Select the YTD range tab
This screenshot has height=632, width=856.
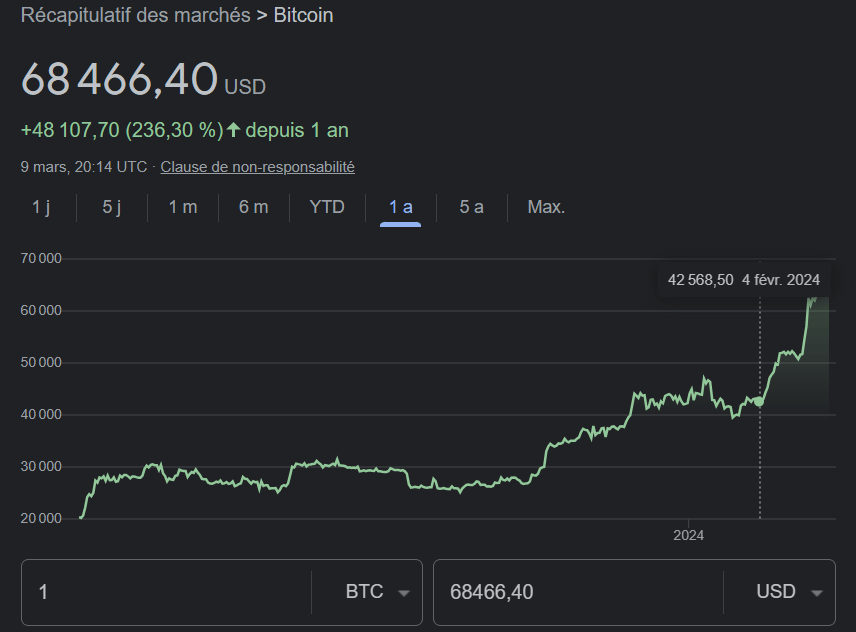(x=327, y=207)
